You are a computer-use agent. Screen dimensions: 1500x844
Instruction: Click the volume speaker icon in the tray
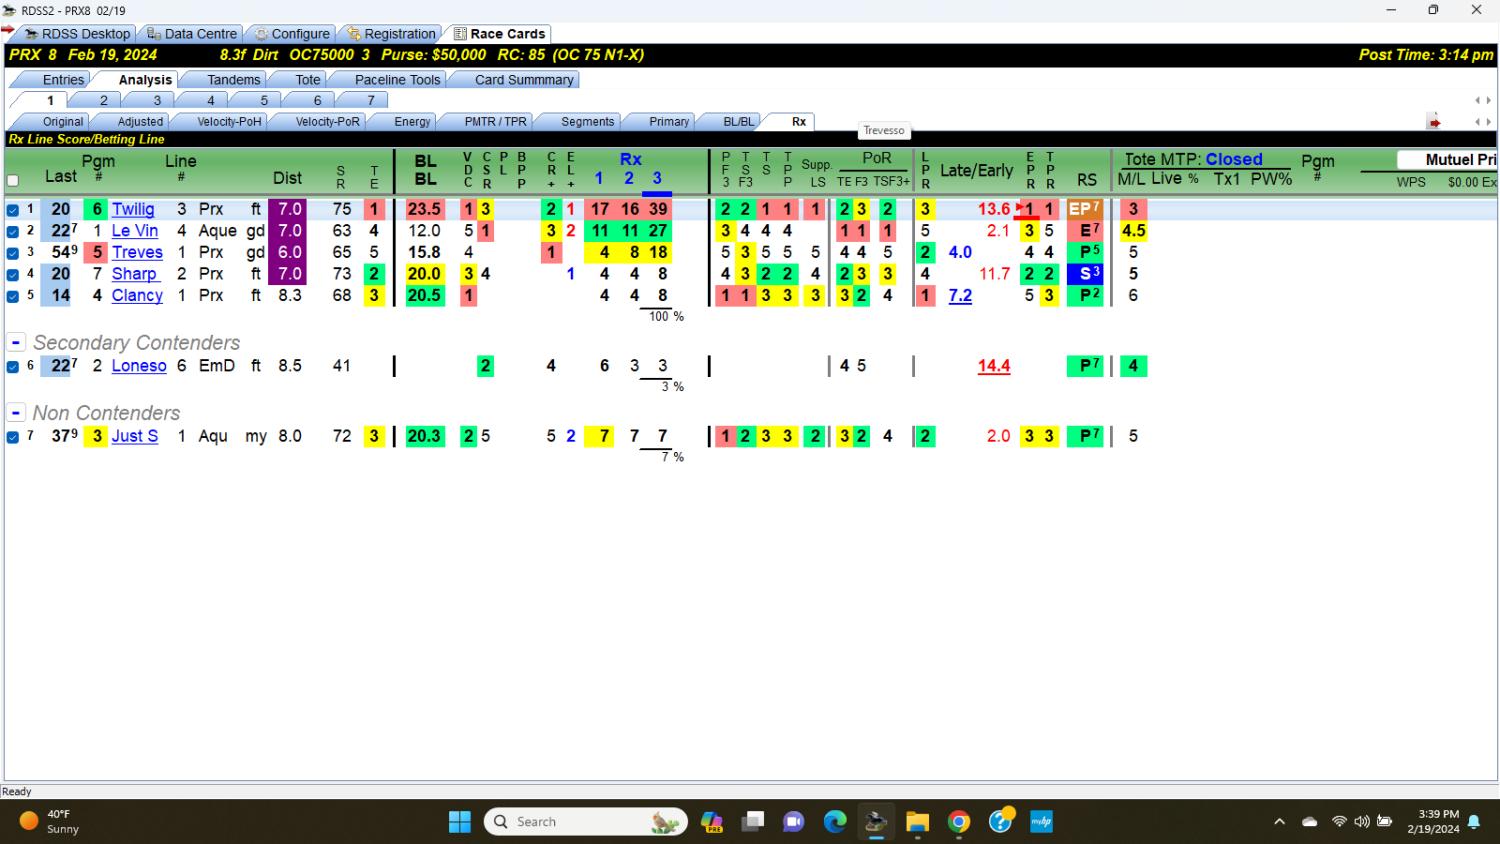point(1361,822)
